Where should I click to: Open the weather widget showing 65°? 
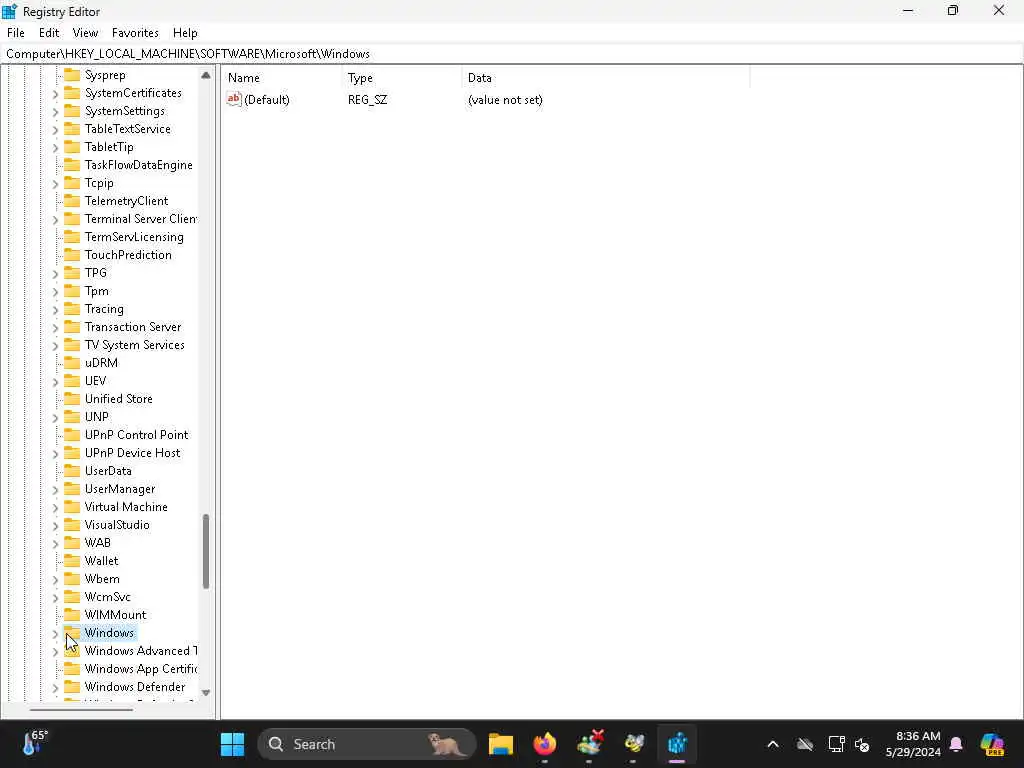[x=35, y=744]
